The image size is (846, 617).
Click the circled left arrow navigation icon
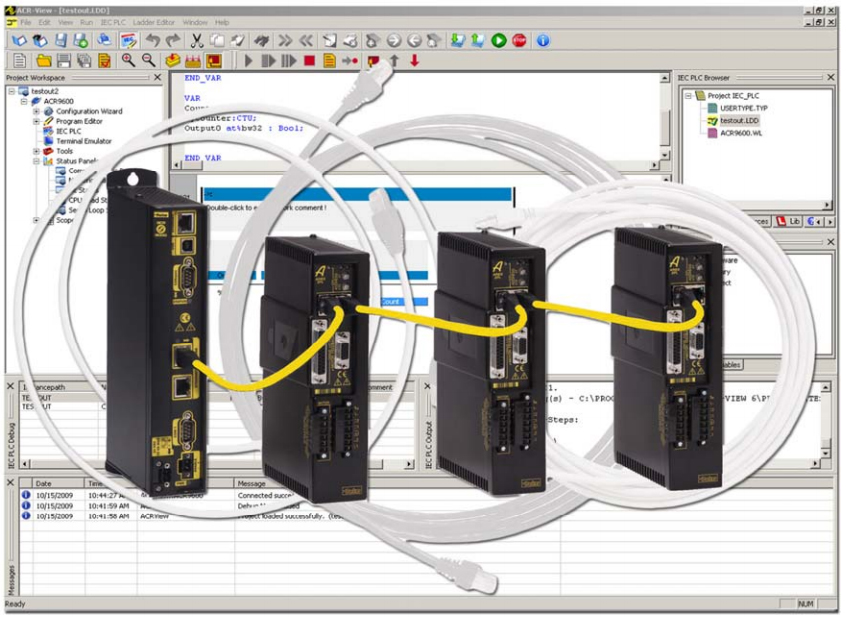tap(414, 40)
